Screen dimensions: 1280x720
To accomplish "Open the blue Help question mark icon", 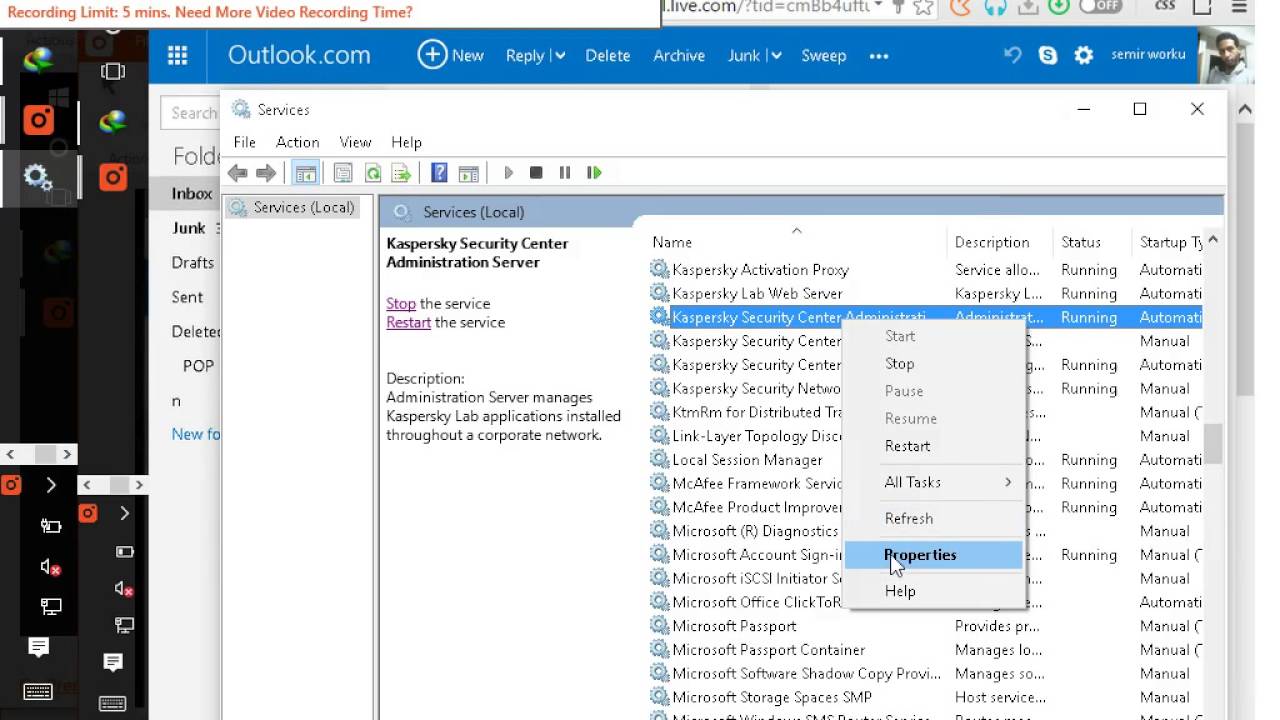I will 439,173.
